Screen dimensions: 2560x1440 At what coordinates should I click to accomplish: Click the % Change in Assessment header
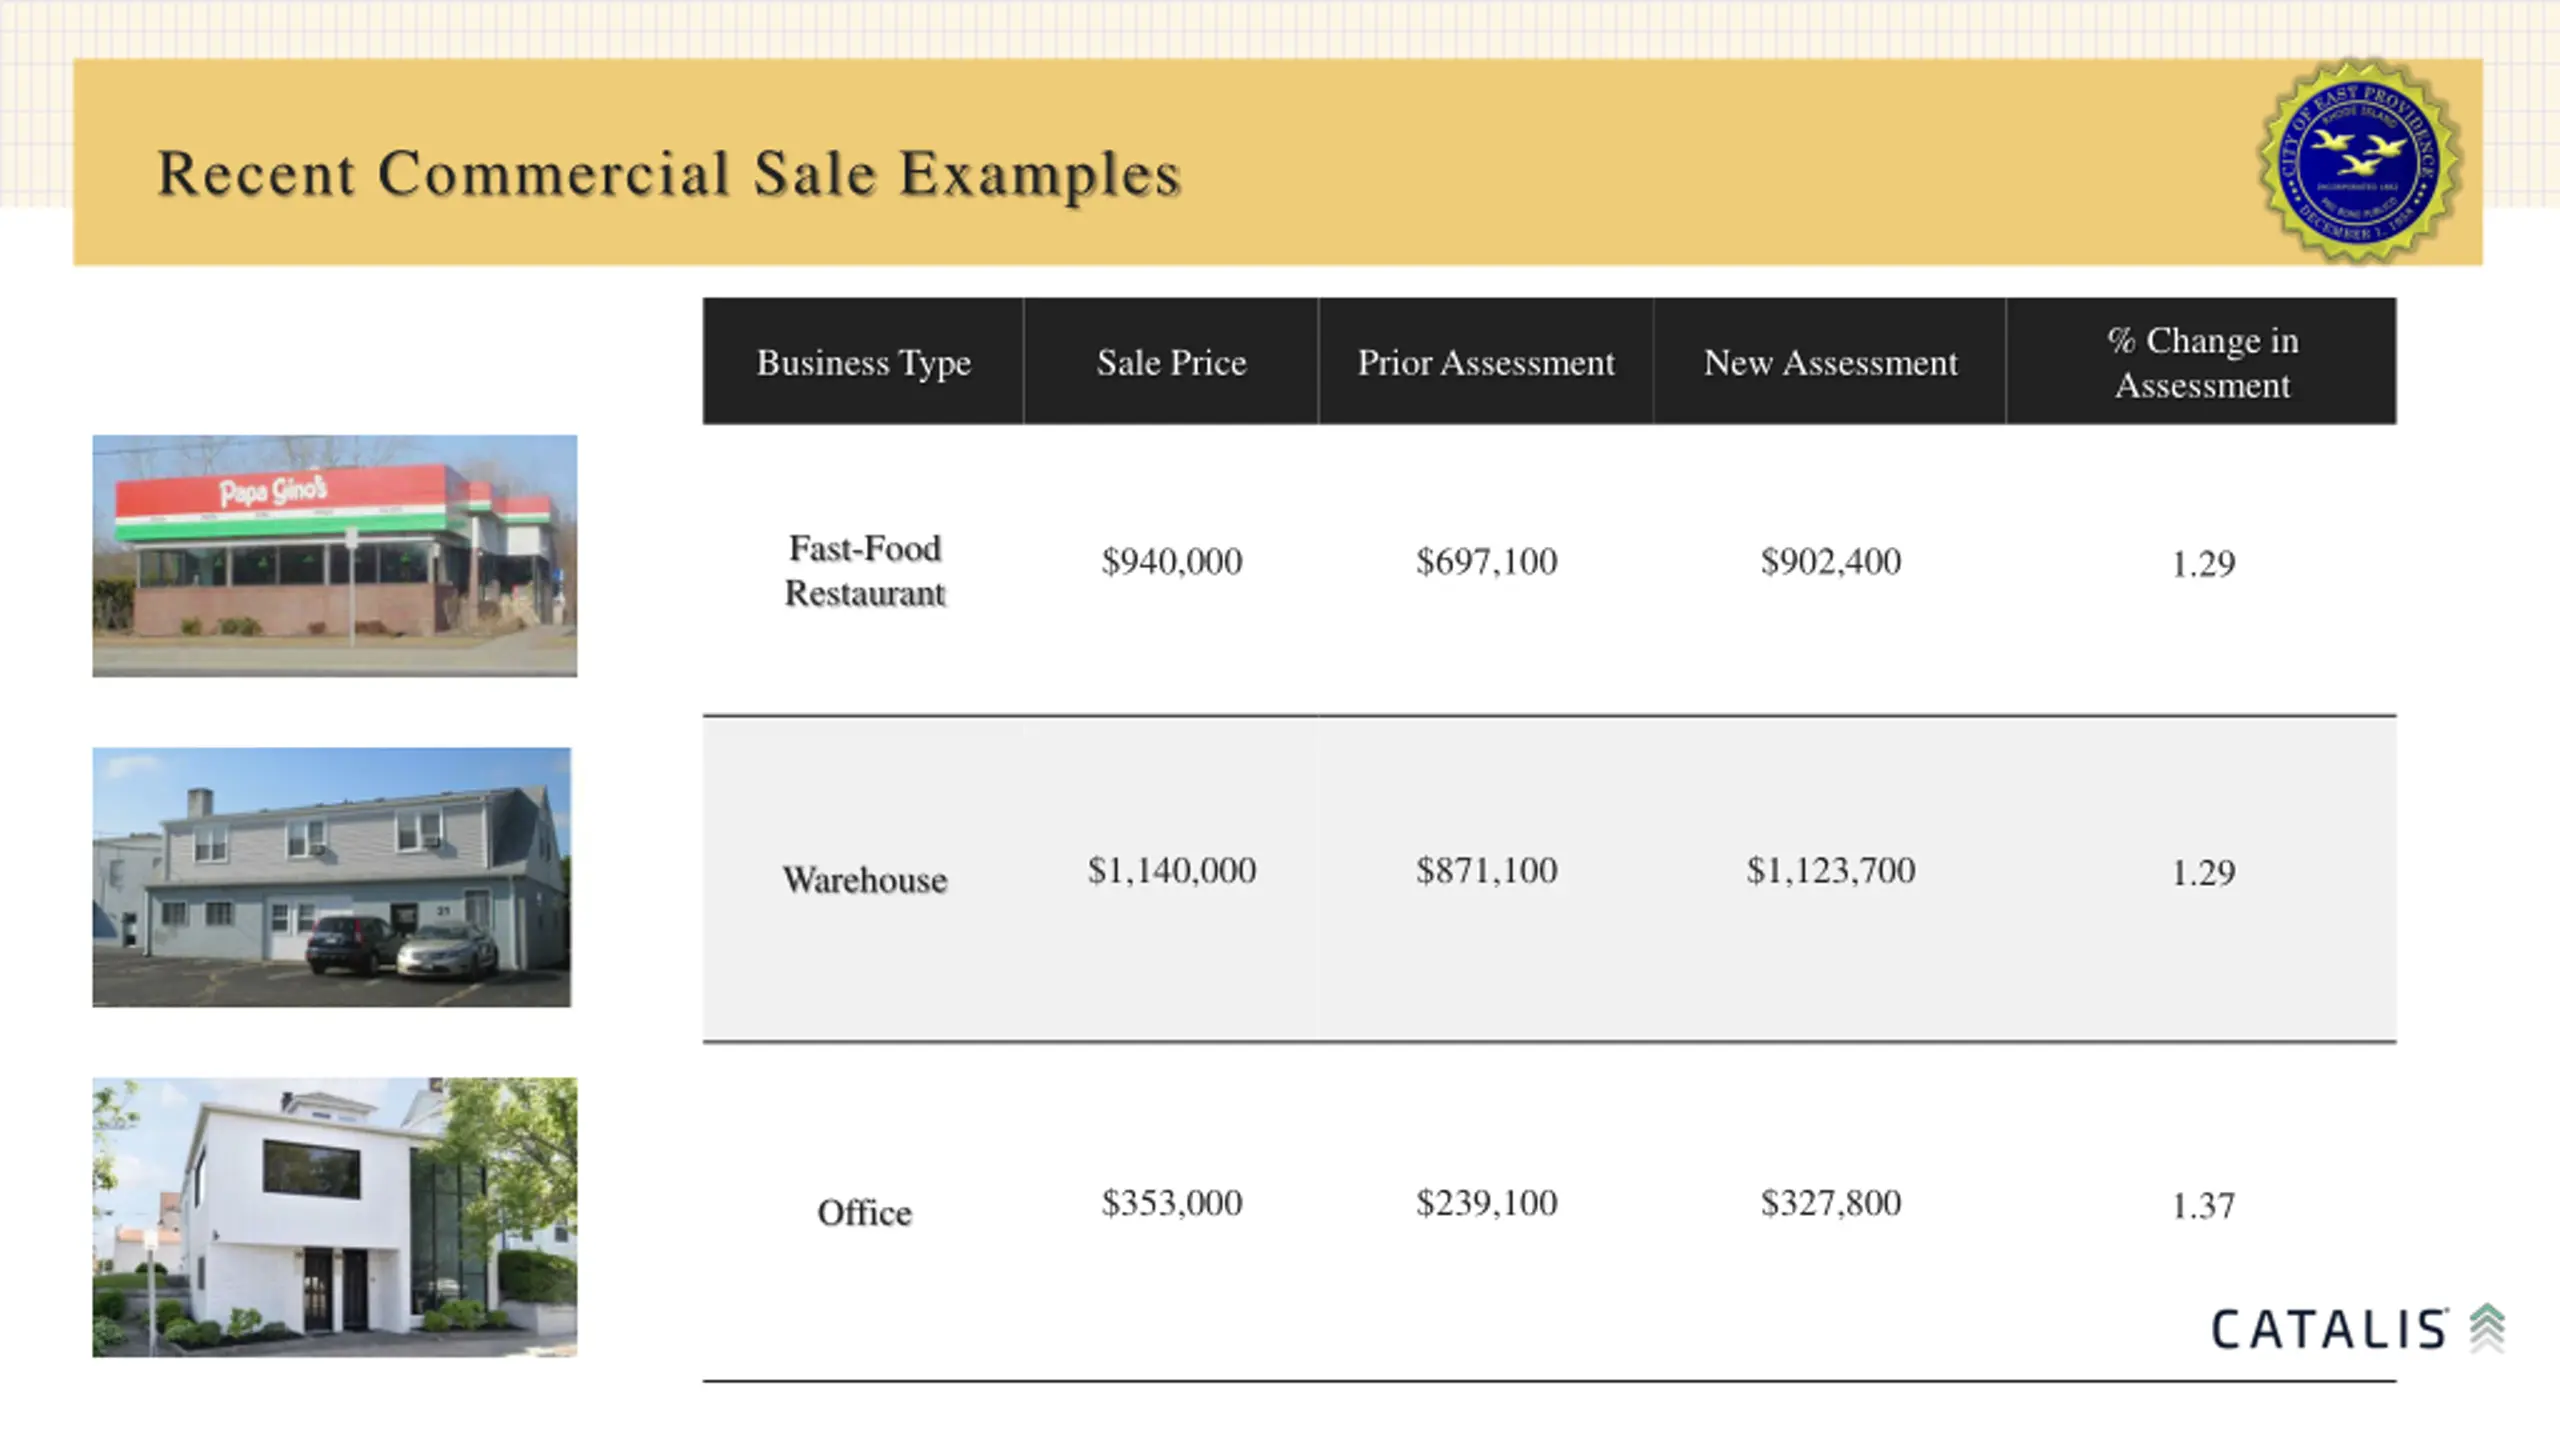[2202, 362]
